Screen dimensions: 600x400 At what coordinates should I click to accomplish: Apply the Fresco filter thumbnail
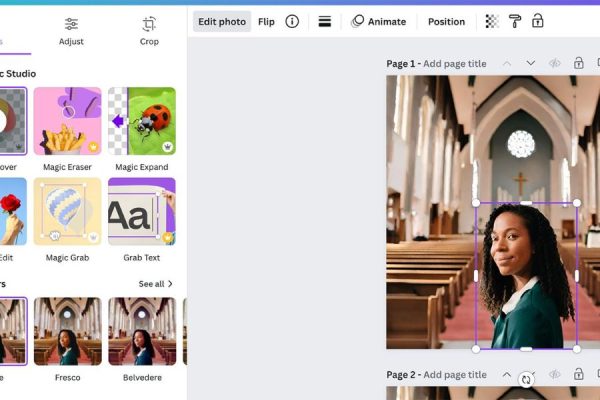pos(67,331)
